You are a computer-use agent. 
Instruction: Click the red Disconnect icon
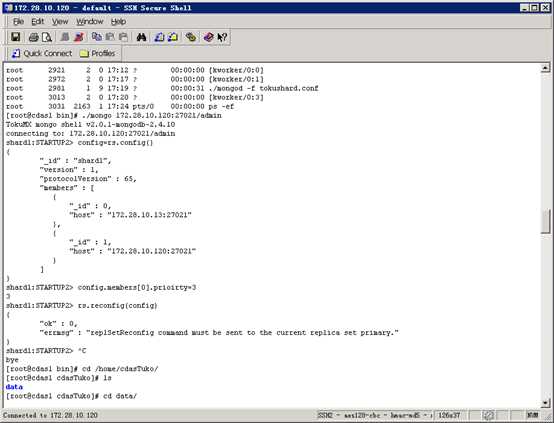pyautogui.click(x=79, y=37)
